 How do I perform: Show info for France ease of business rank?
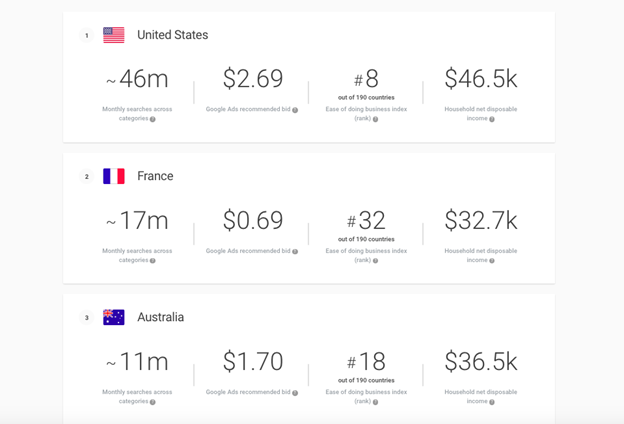pyautogui.click(x=375, y=261)
